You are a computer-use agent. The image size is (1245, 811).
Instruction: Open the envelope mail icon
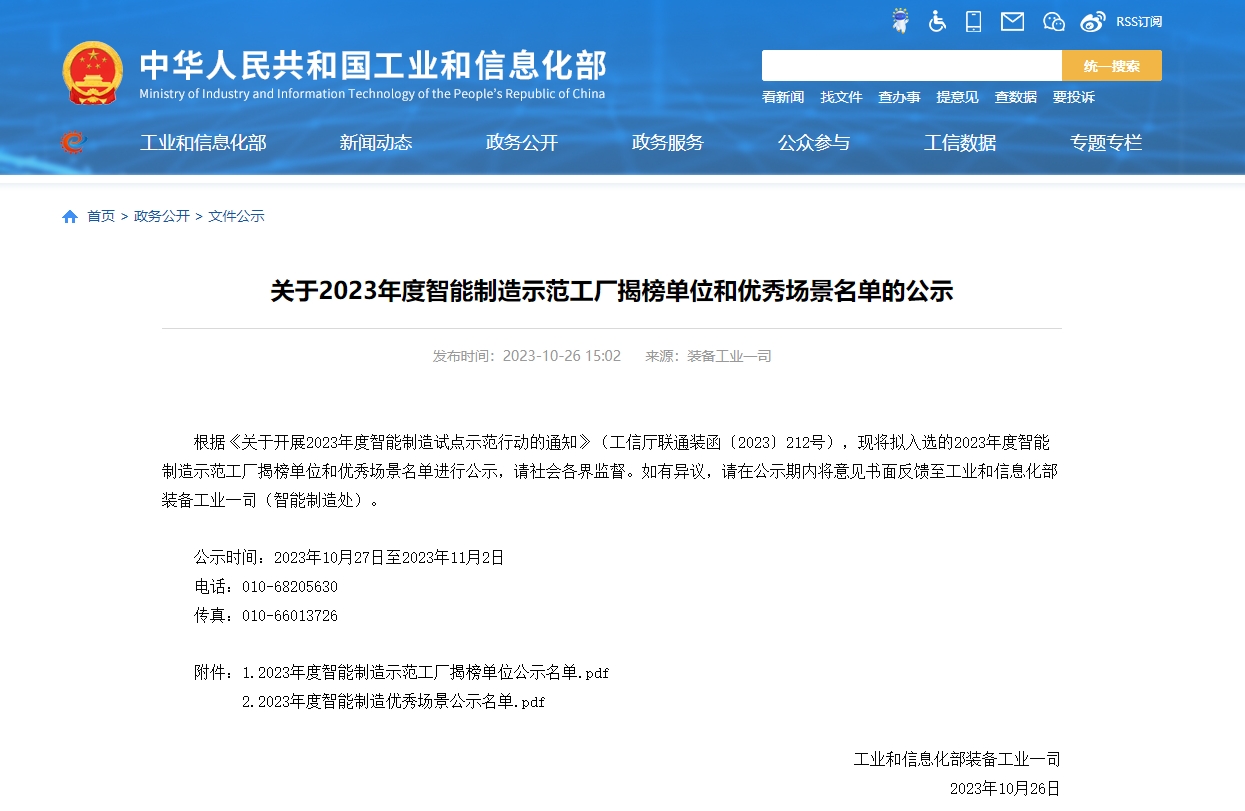(x=1012, y=21)
